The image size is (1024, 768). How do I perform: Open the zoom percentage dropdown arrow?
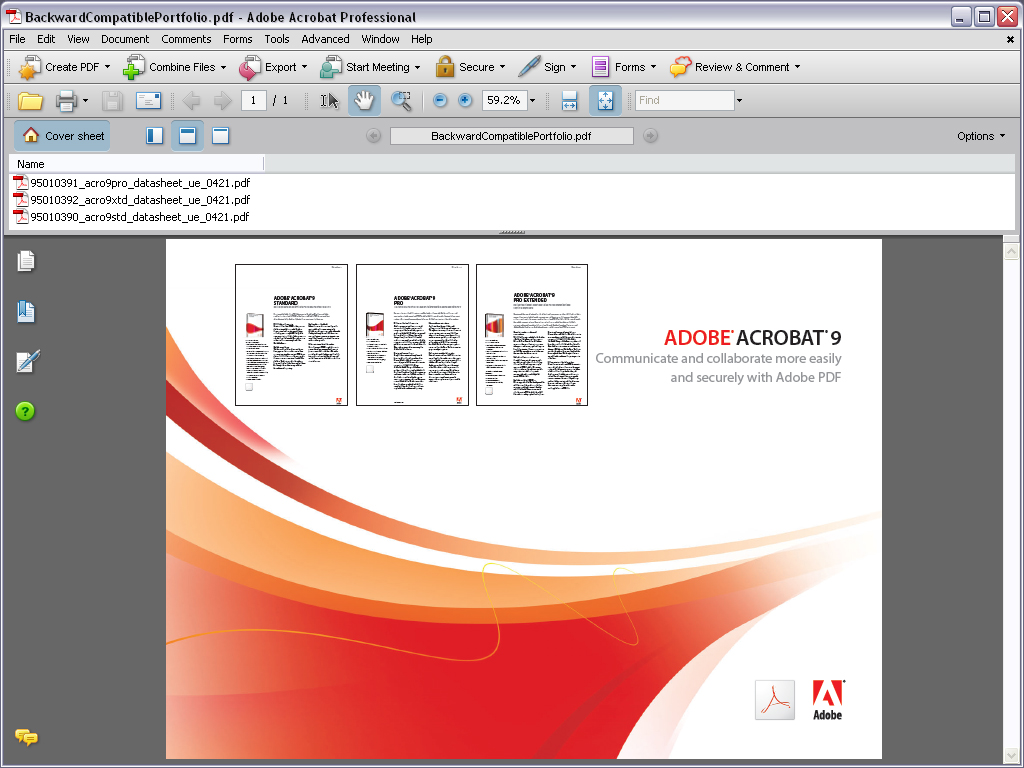click(x=532, y=100)
